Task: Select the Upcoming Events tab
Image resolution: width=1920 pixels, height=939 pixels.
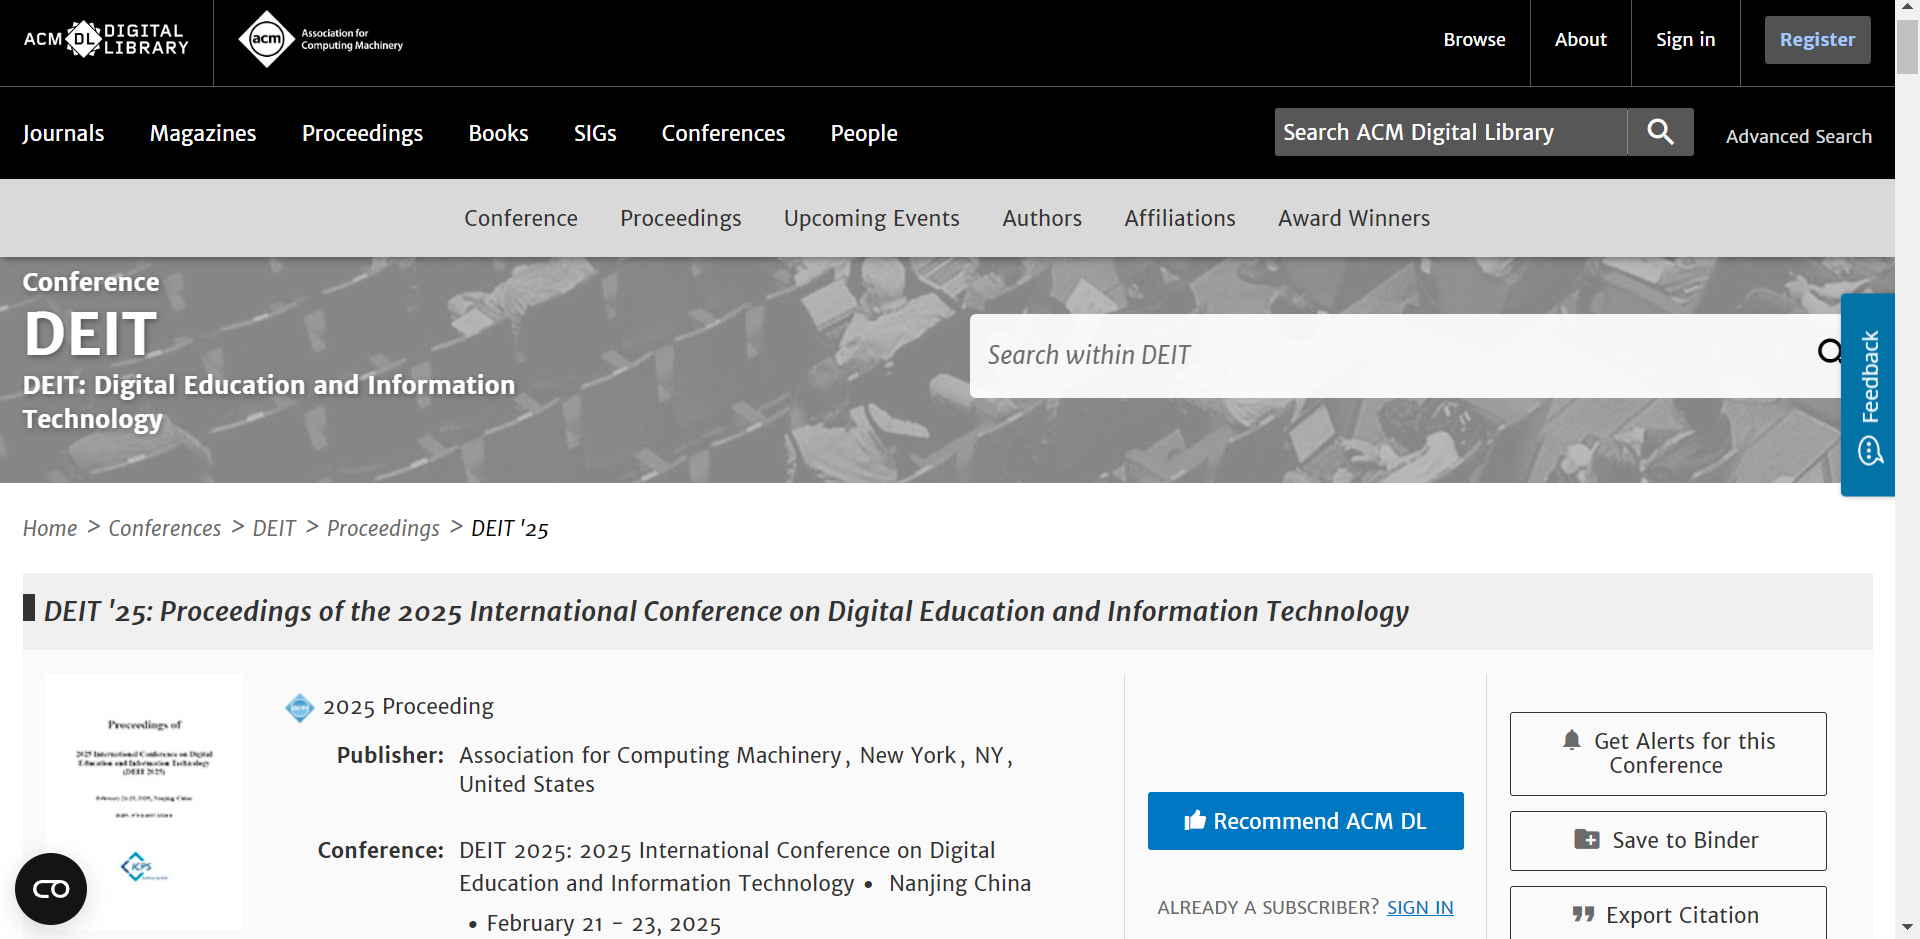Action: coord(872,218)
